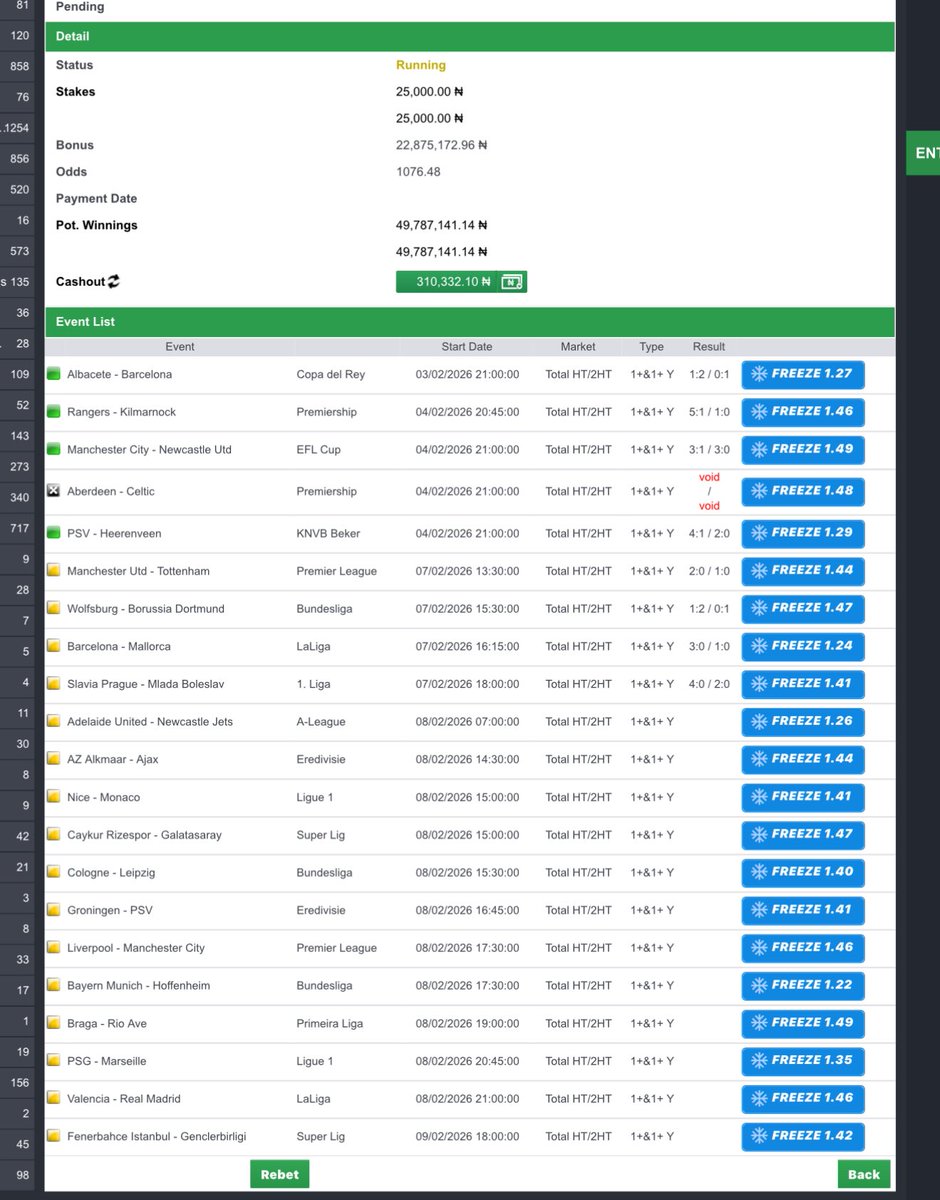Click the banknote icon in Cashout button

pos(510,282)
